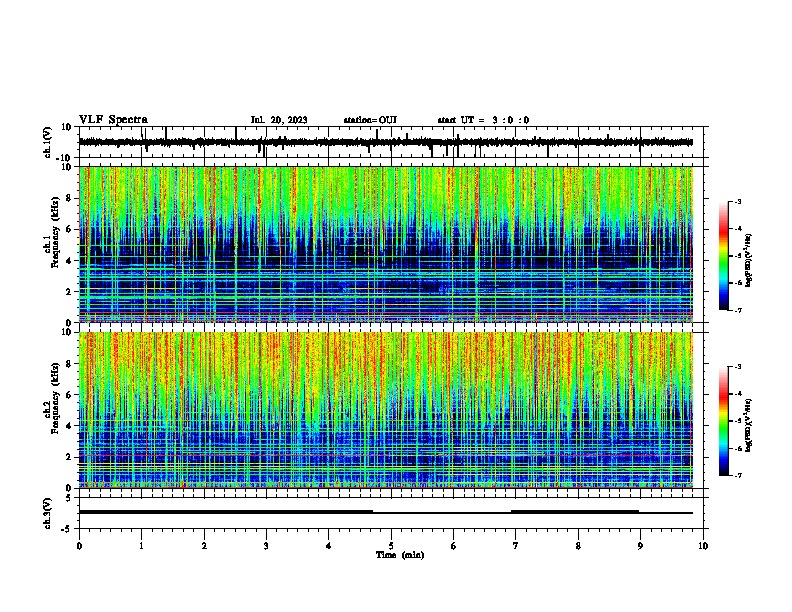Click the "station=OUJ" header label
Screen dimensions: 792x612
point(370,120)
